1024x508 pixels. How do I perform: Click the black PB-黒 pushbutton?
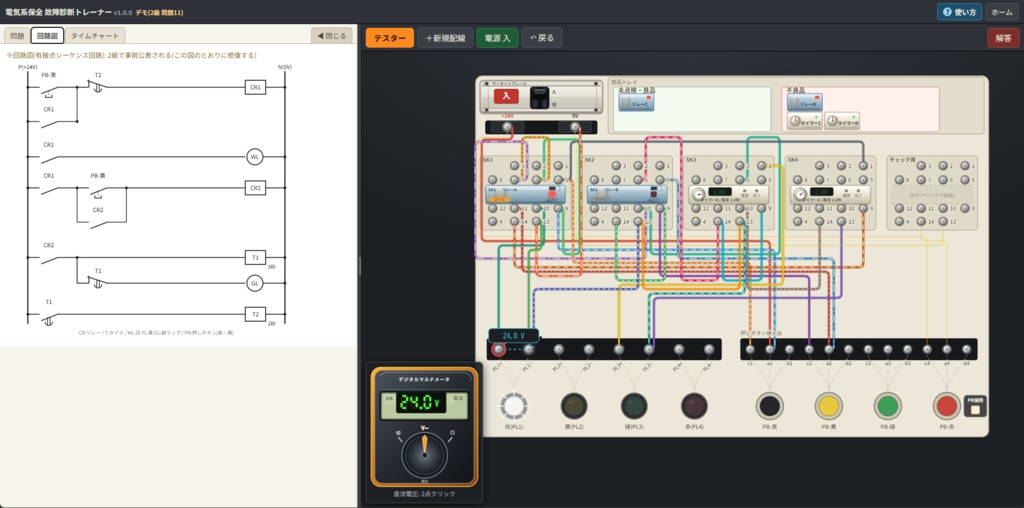point(769,405)
